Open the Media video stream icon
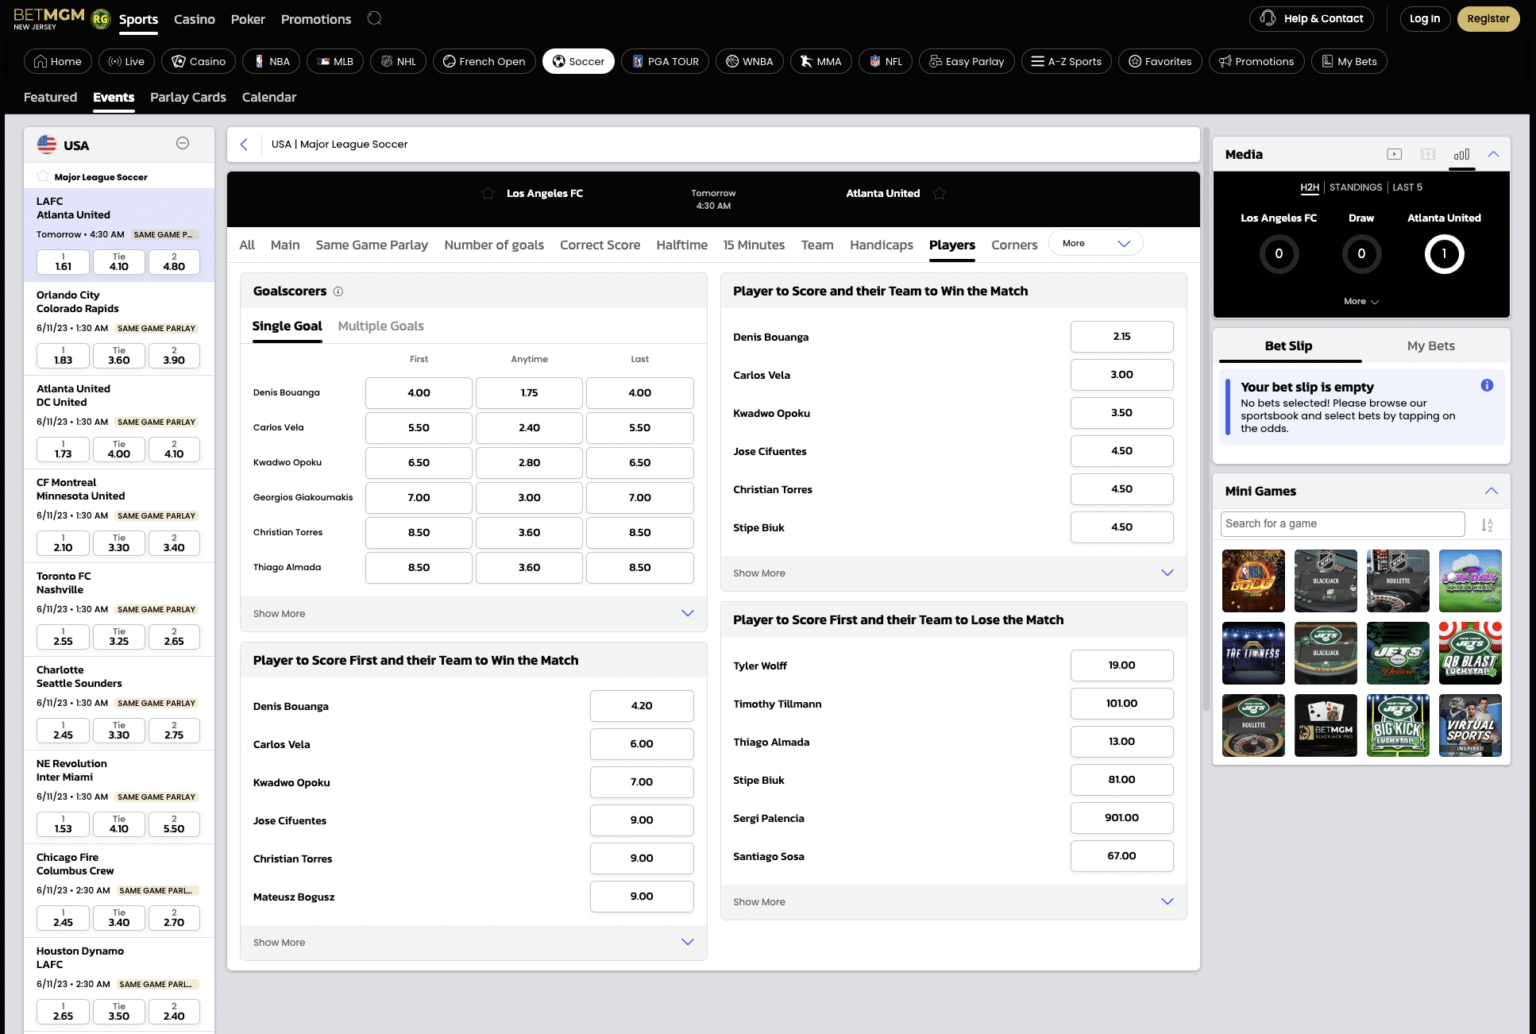Viewport: 1536px width, 1034px height. [x=1394, y=154]
